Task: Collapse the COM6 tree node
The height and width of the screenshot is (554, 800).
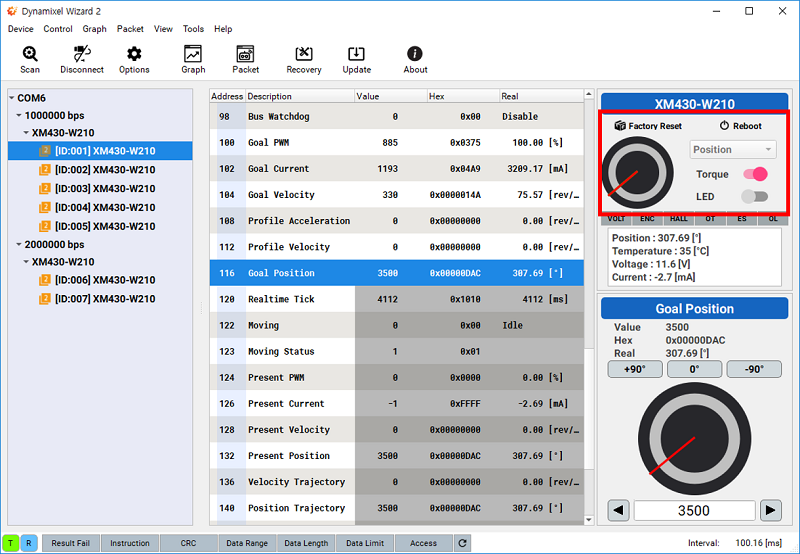Action: 12,97
